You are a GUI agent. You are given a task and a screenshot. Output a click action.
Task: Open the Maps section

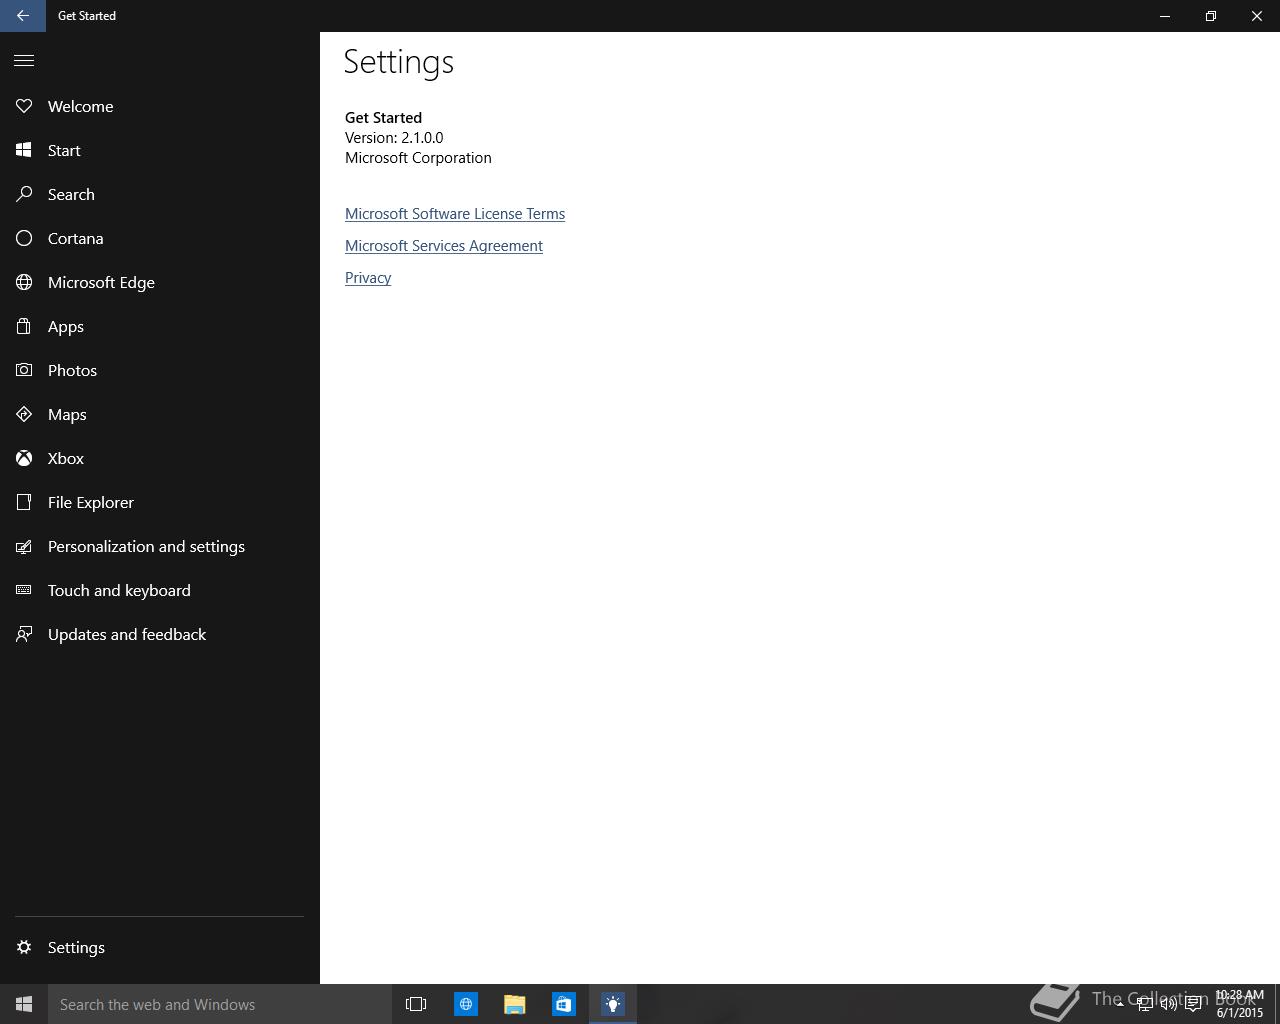(x=160, y=414)
